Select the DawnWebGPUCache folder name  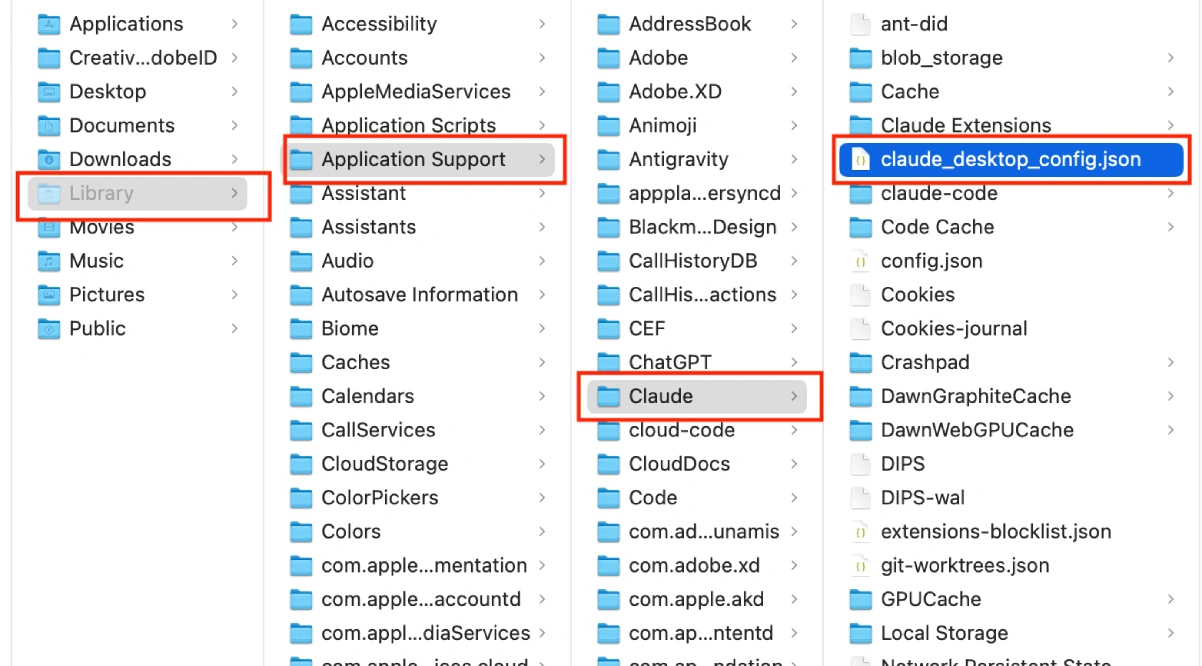point(977,430)
